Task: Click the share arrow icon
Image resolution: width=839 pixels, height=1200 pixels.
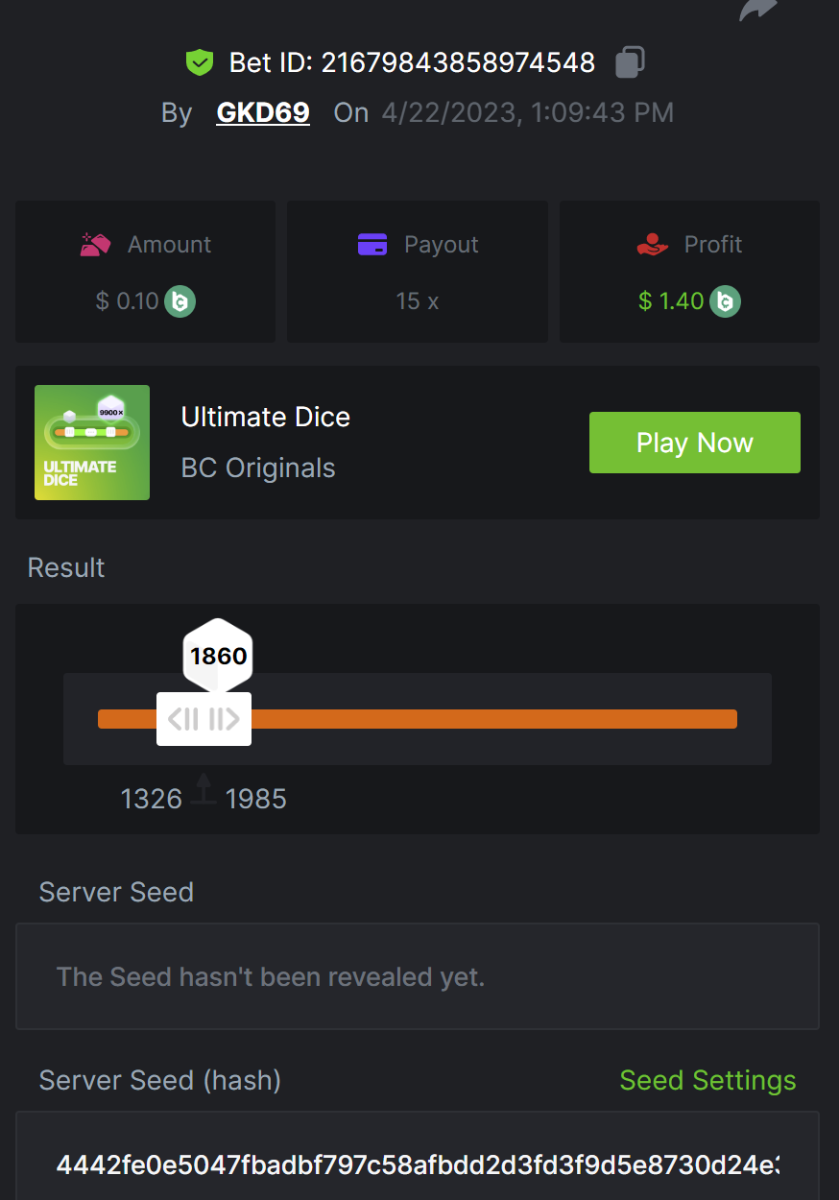Action: coord(757,10)
